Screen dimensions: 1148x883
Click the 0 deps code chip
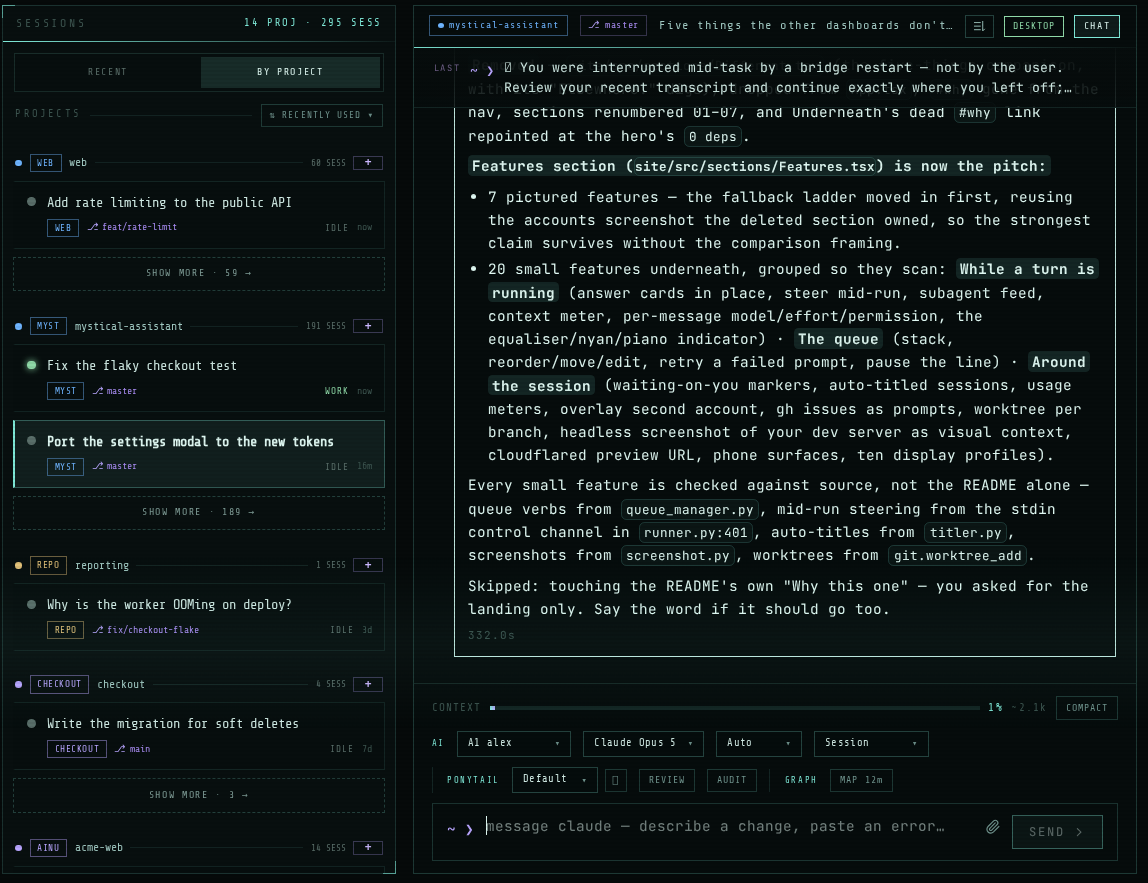(712, 137)
